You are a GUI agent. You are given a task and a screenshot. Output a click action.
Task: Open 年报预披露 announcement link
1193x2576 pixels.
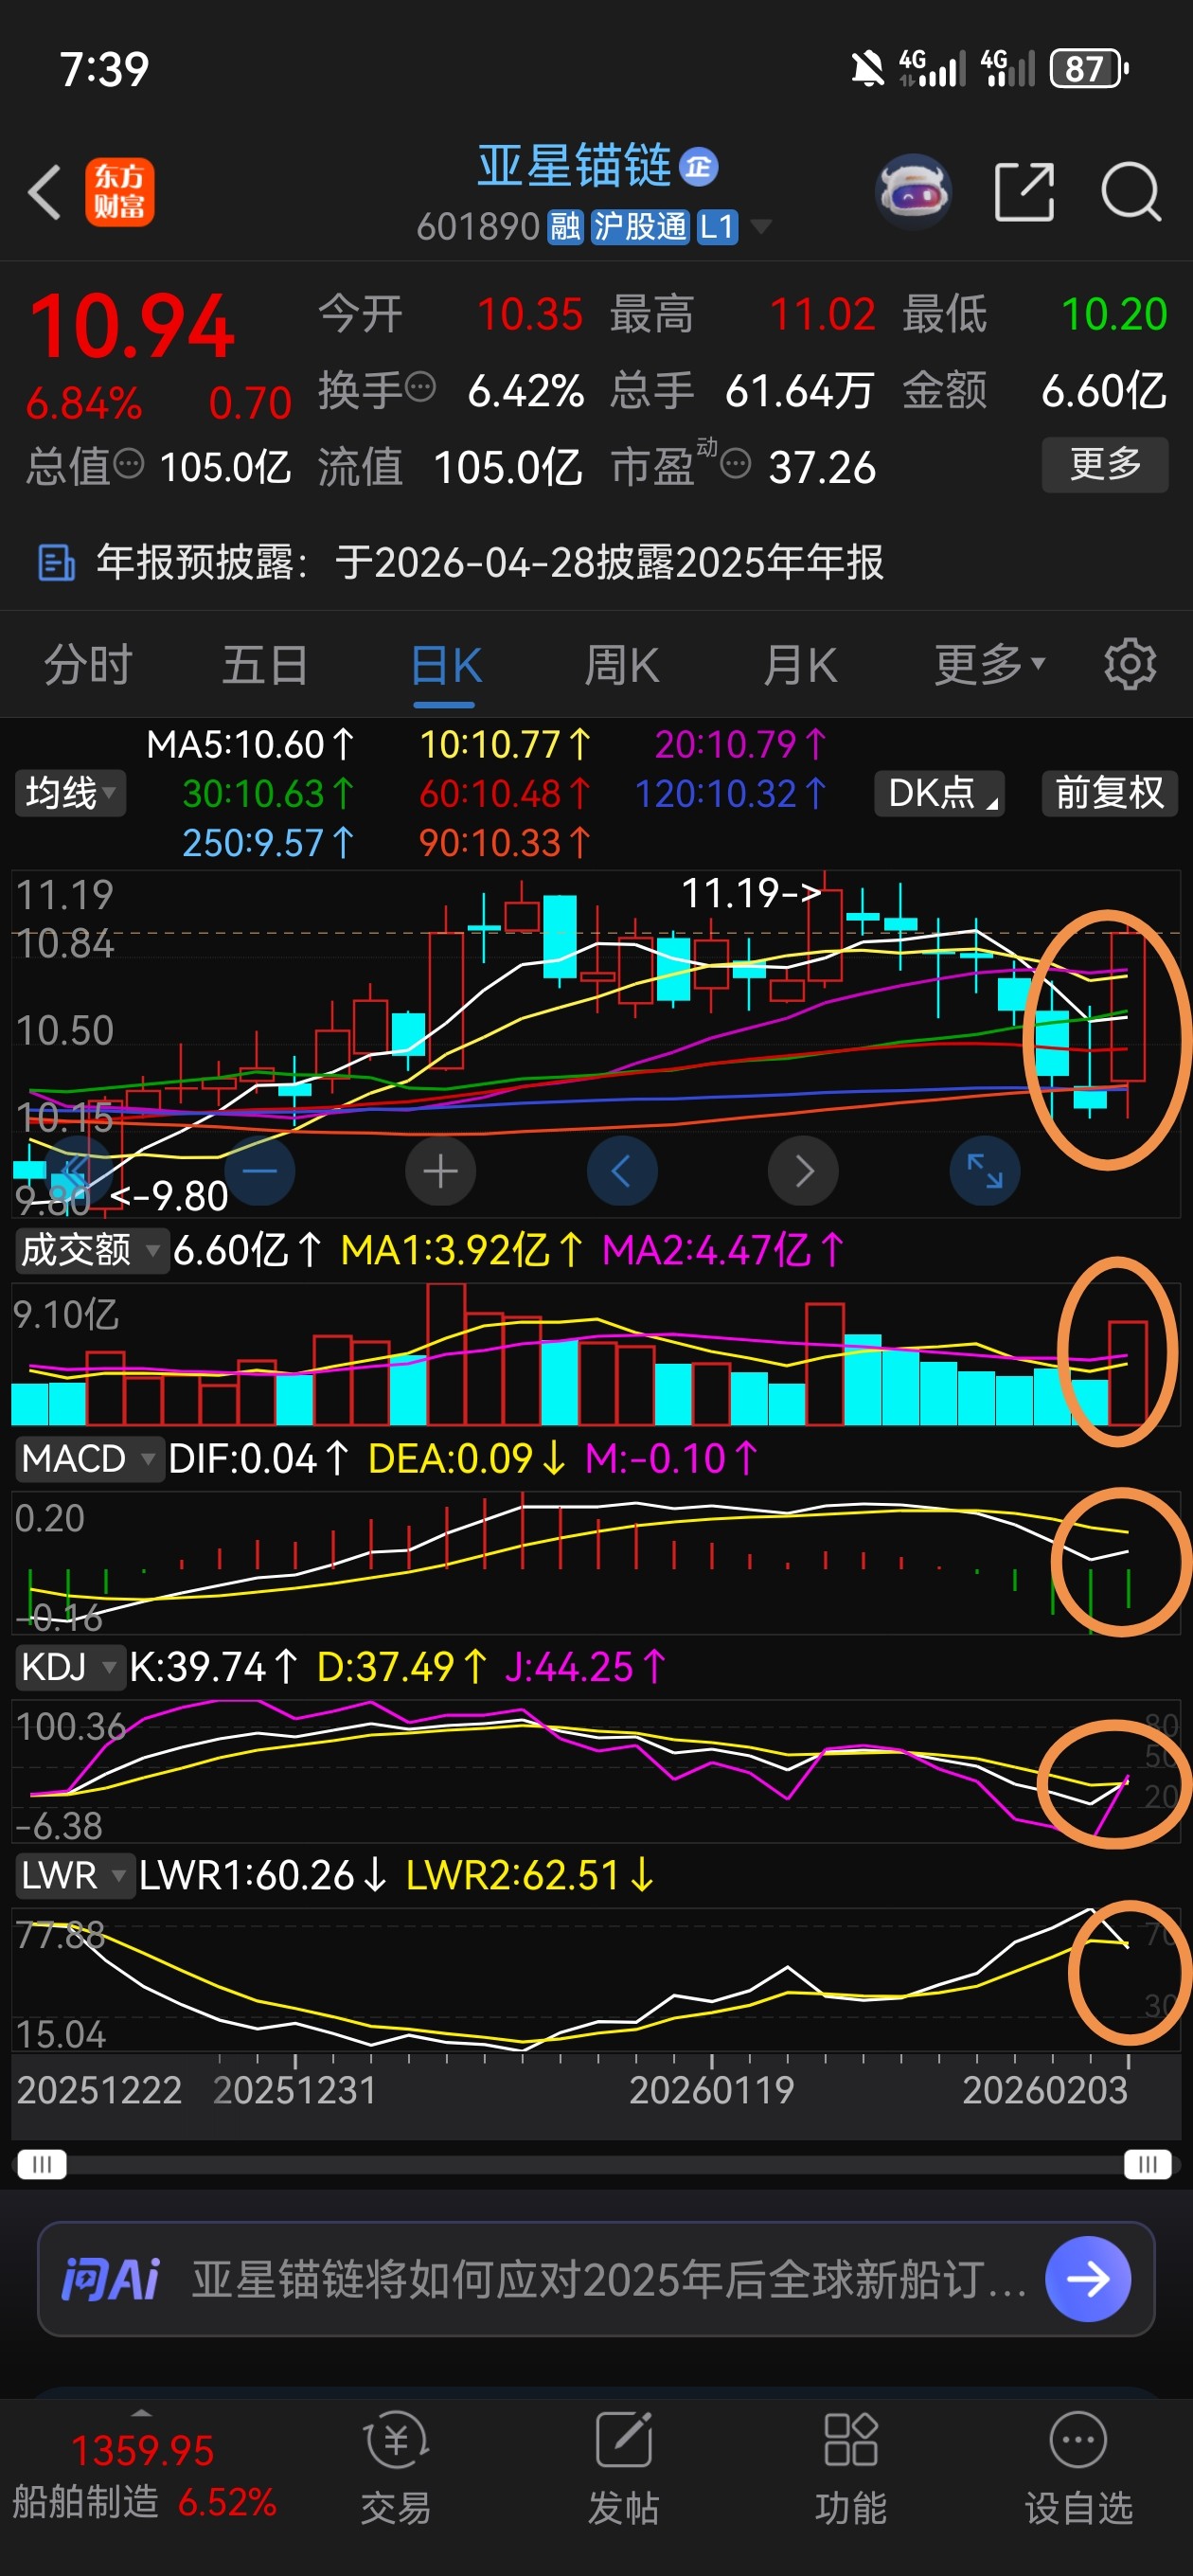coord(490,563)
